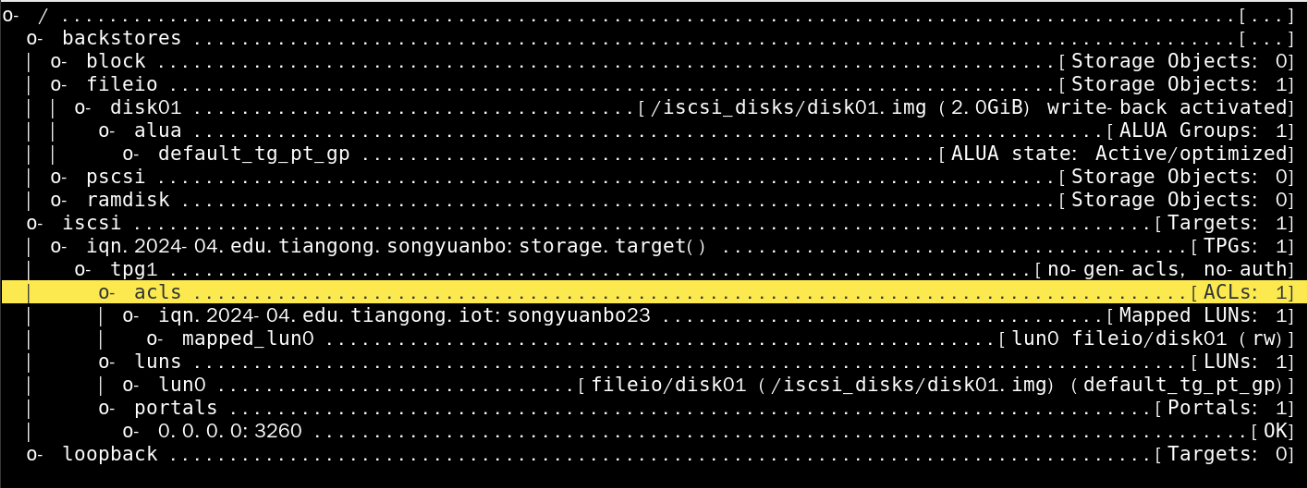Select the block backstore entry
Viewport: 1307px width, 488px height.
(x=115, y=61)
